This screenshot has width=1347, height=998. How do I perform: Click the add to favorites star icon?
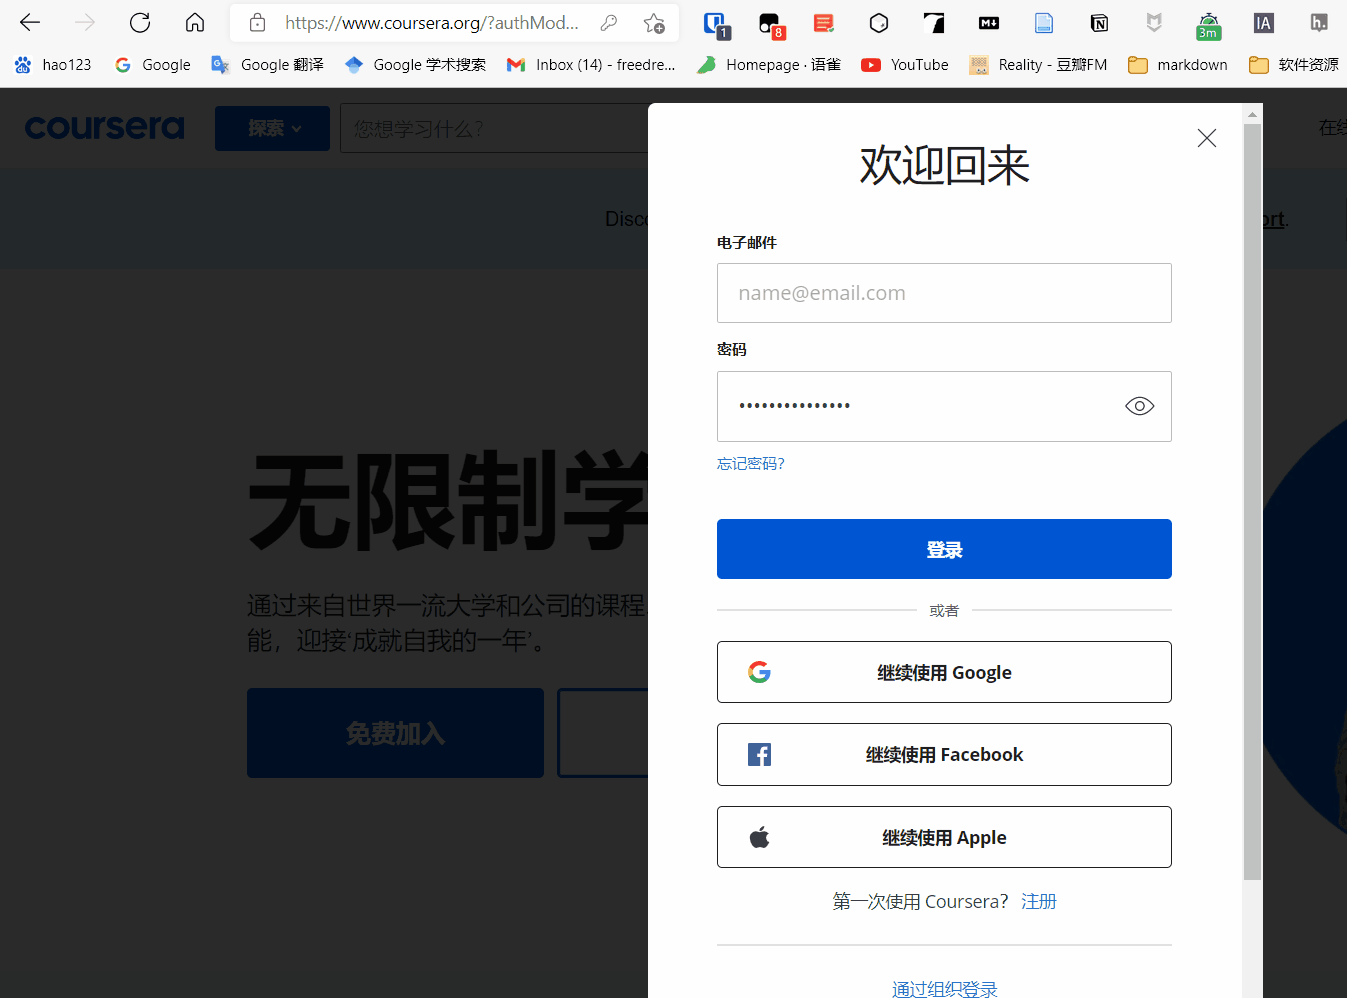(654, 23)
